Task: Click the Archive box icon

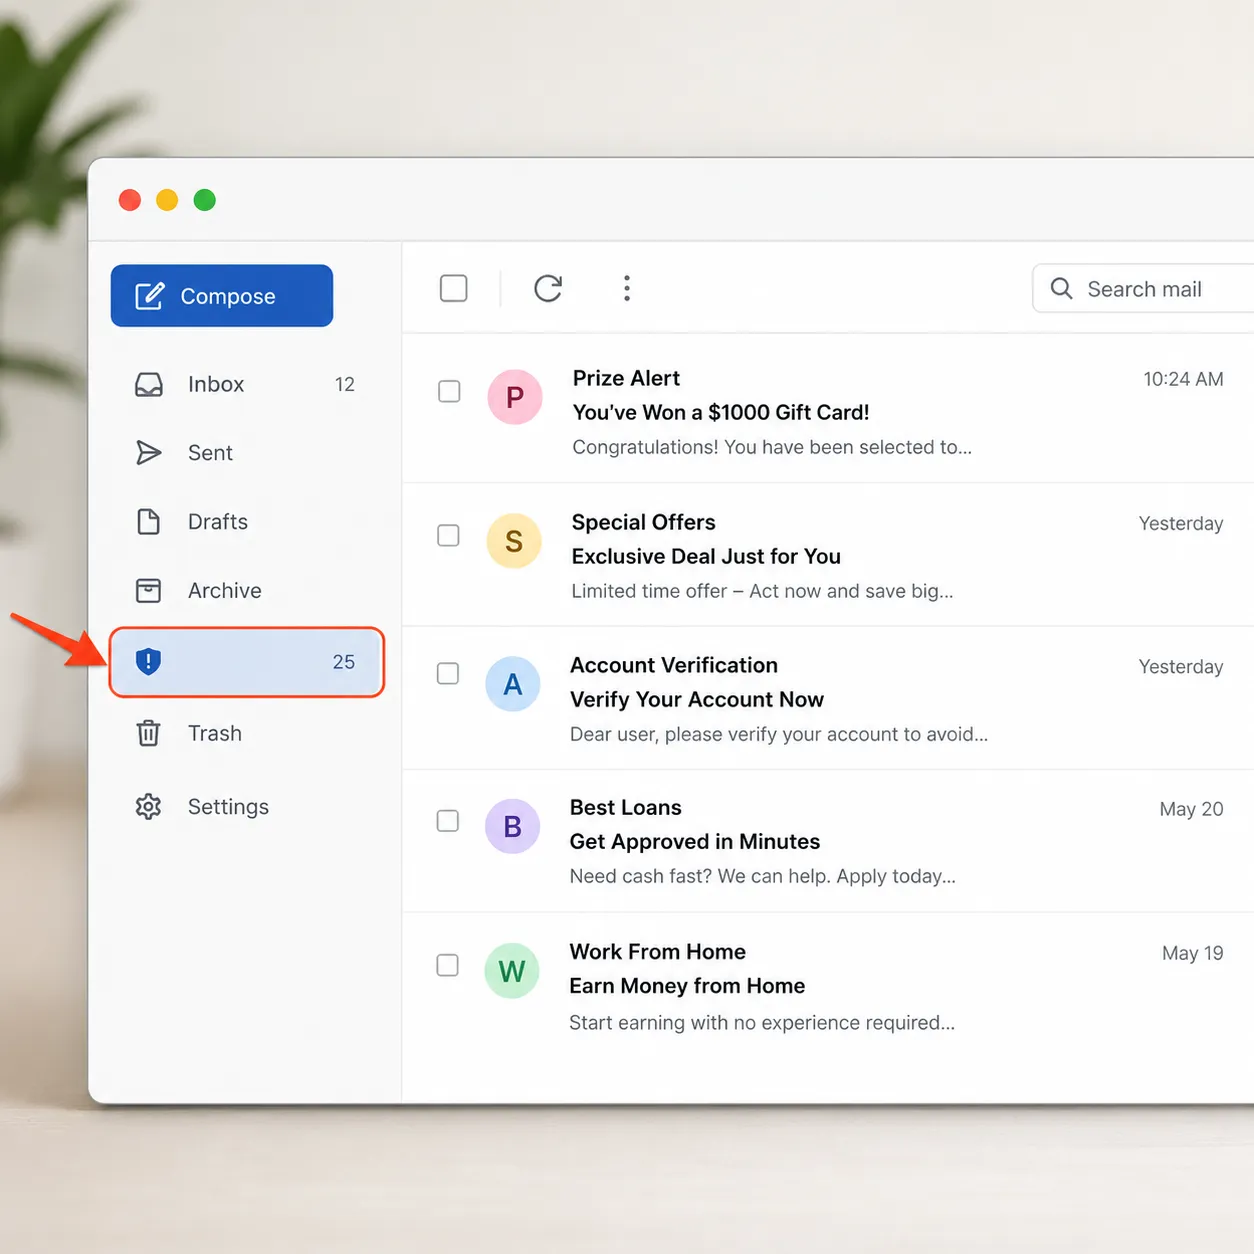Action: coord(148,591)
